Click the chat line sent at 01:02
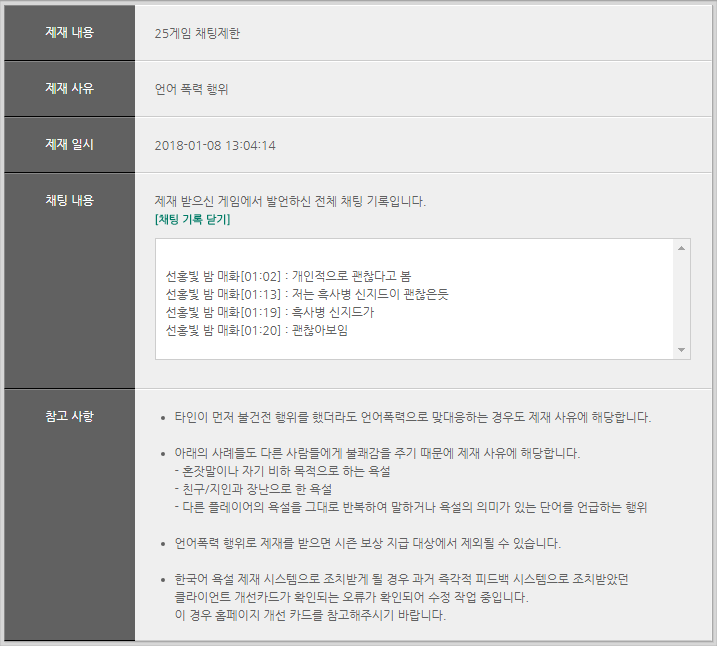 coord(288,274)
